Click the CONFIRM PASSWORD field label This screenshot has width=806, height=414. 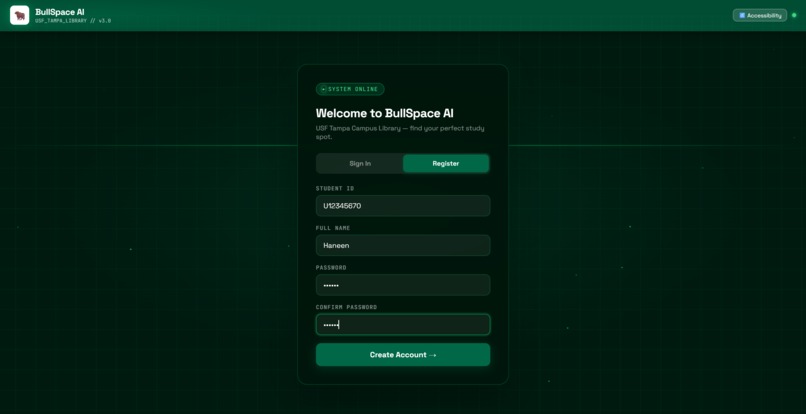[346, 307]
